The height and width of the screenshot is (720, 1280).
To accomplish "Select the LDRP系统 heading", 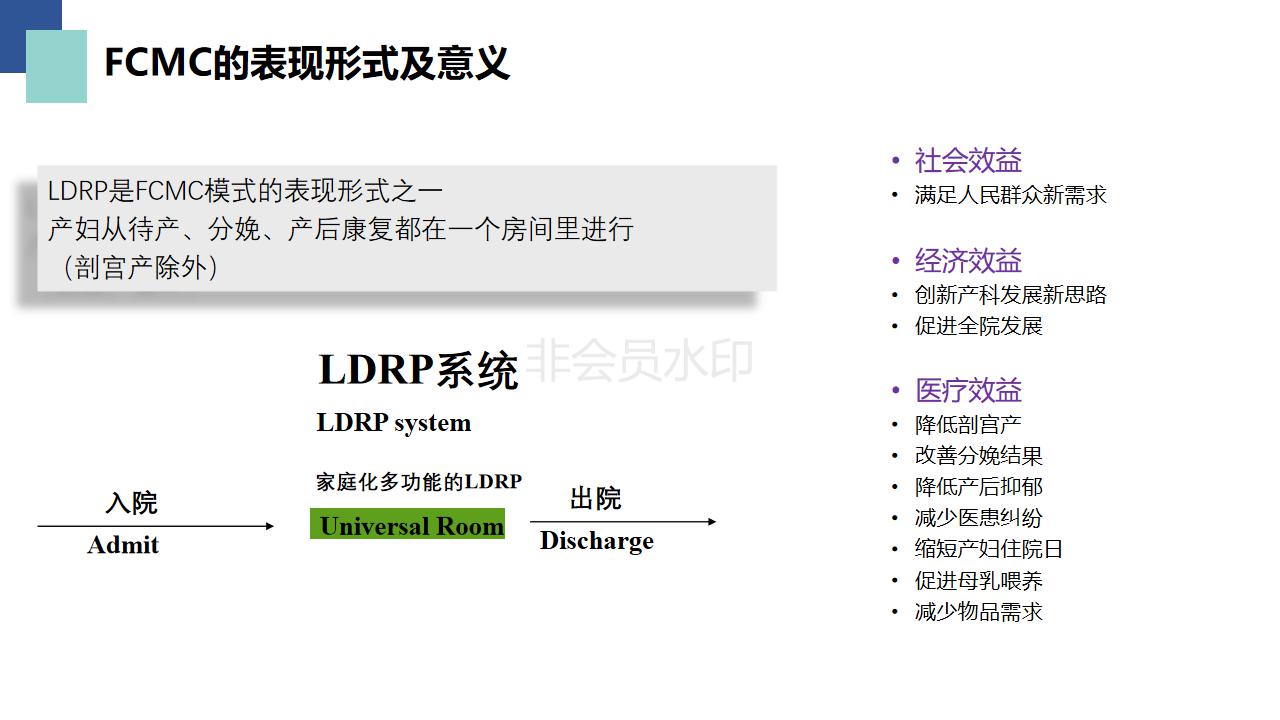I will [418, 370].
